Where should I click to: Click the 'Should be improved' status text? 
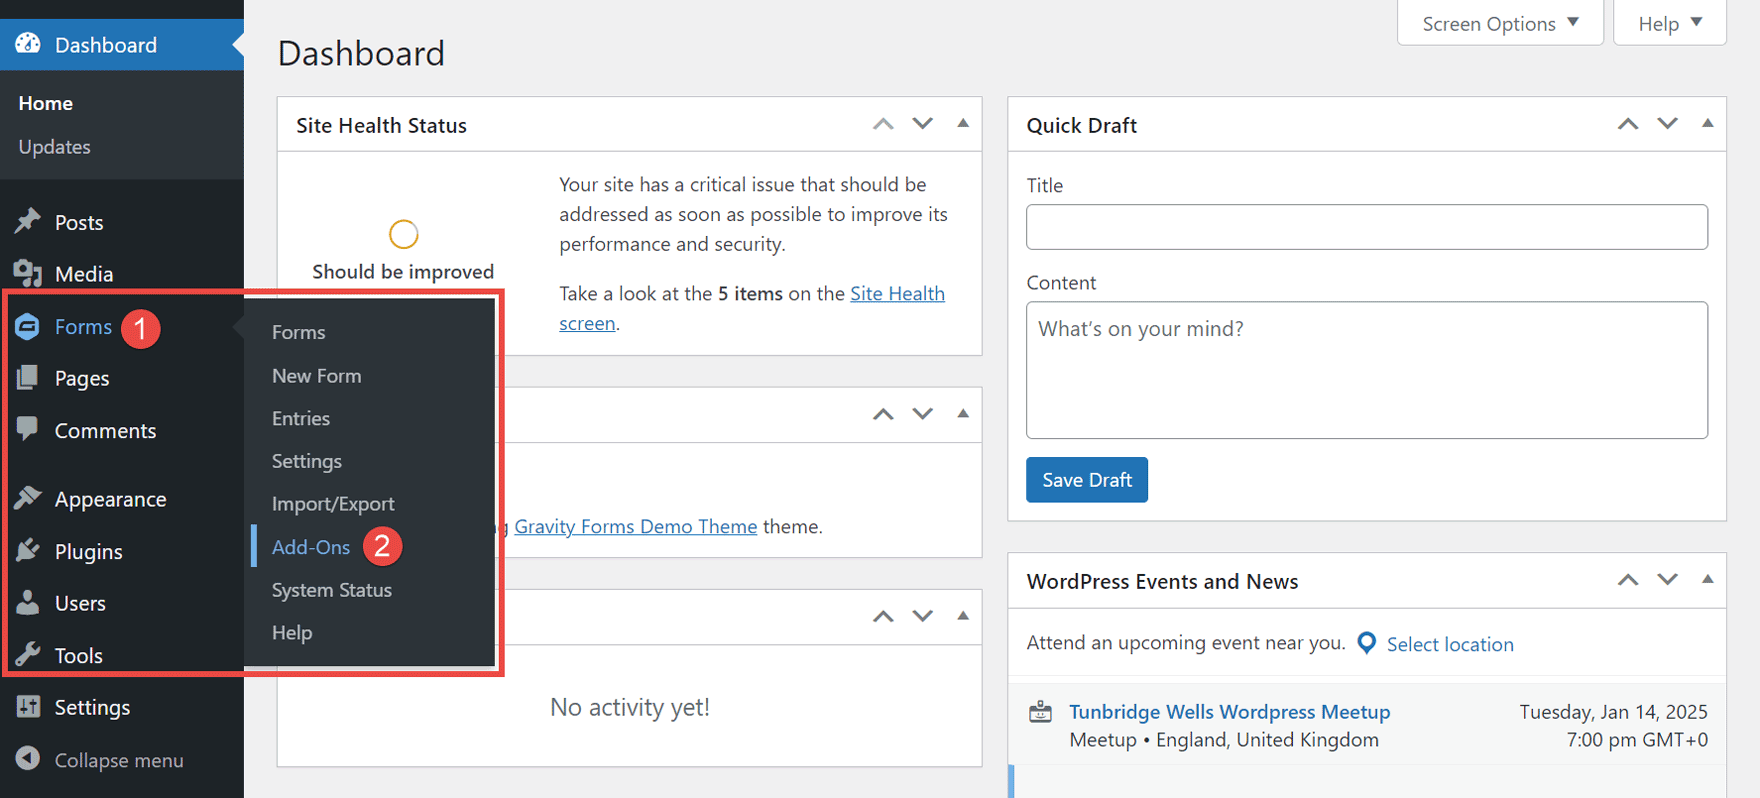[x=403, y=272]
